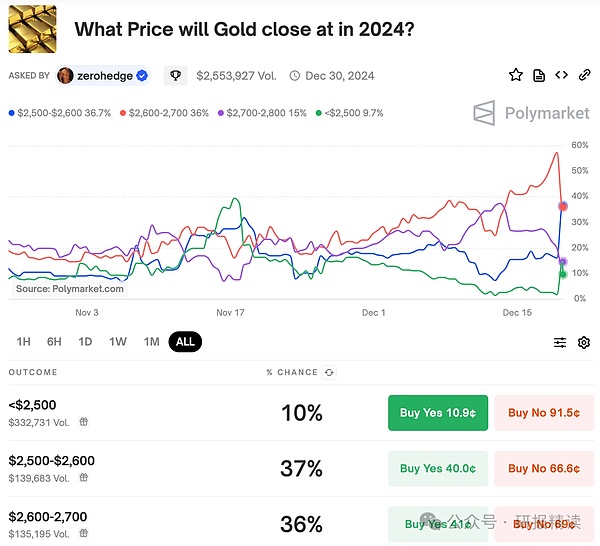Buy Yes at 10.9¢ for <$2,500
The height and width of the screenshot is (546, 600).
[x=438, y=412]
